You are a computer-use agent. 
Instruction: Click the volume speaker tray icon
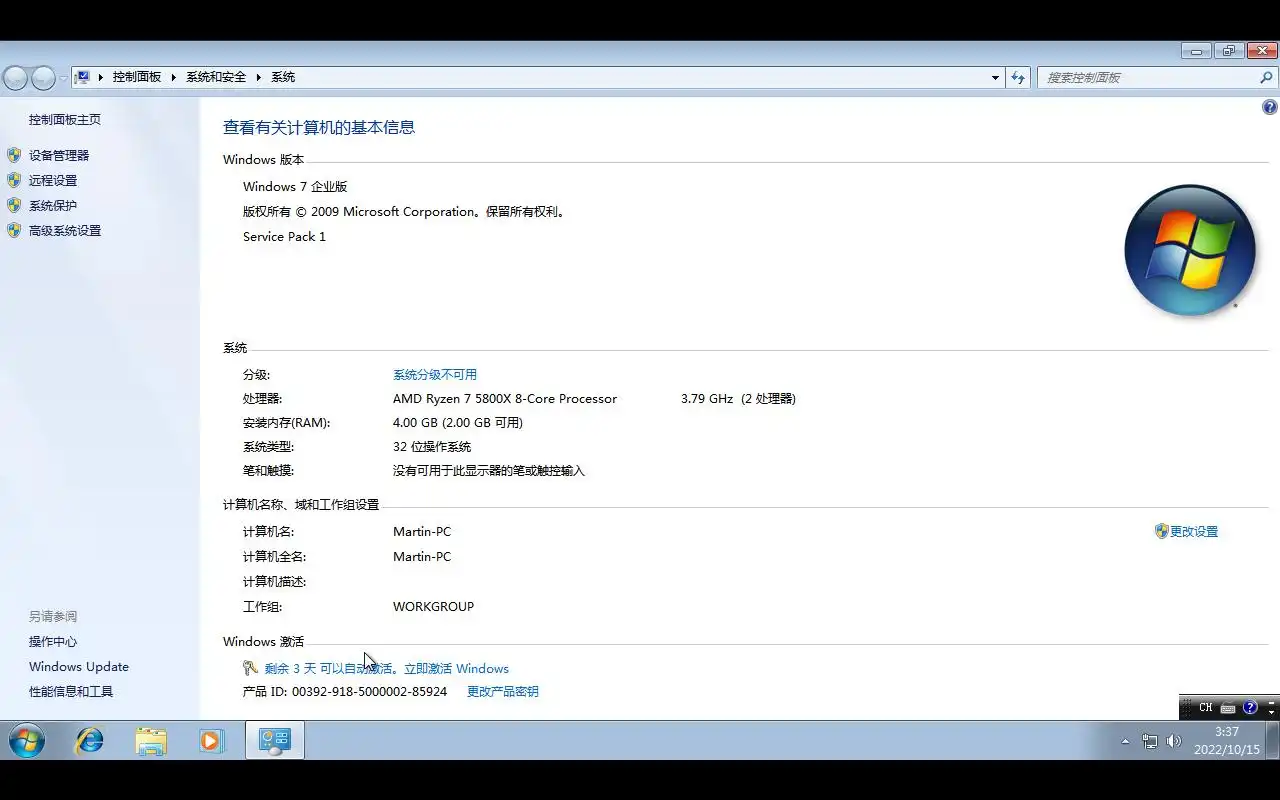(x=1174, y=741)
